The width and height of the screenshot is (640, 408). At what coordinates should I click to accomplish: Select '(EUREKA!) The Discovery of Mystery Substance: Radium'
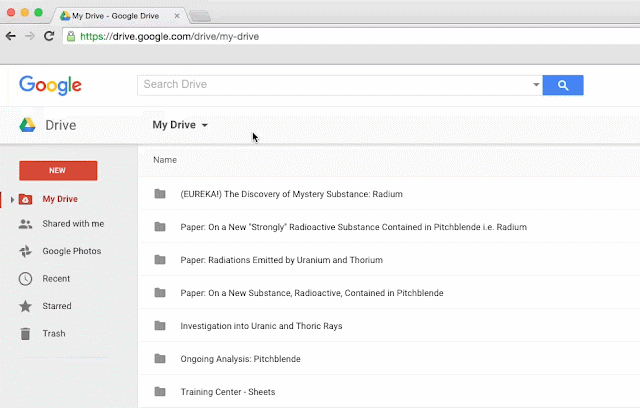291,194
